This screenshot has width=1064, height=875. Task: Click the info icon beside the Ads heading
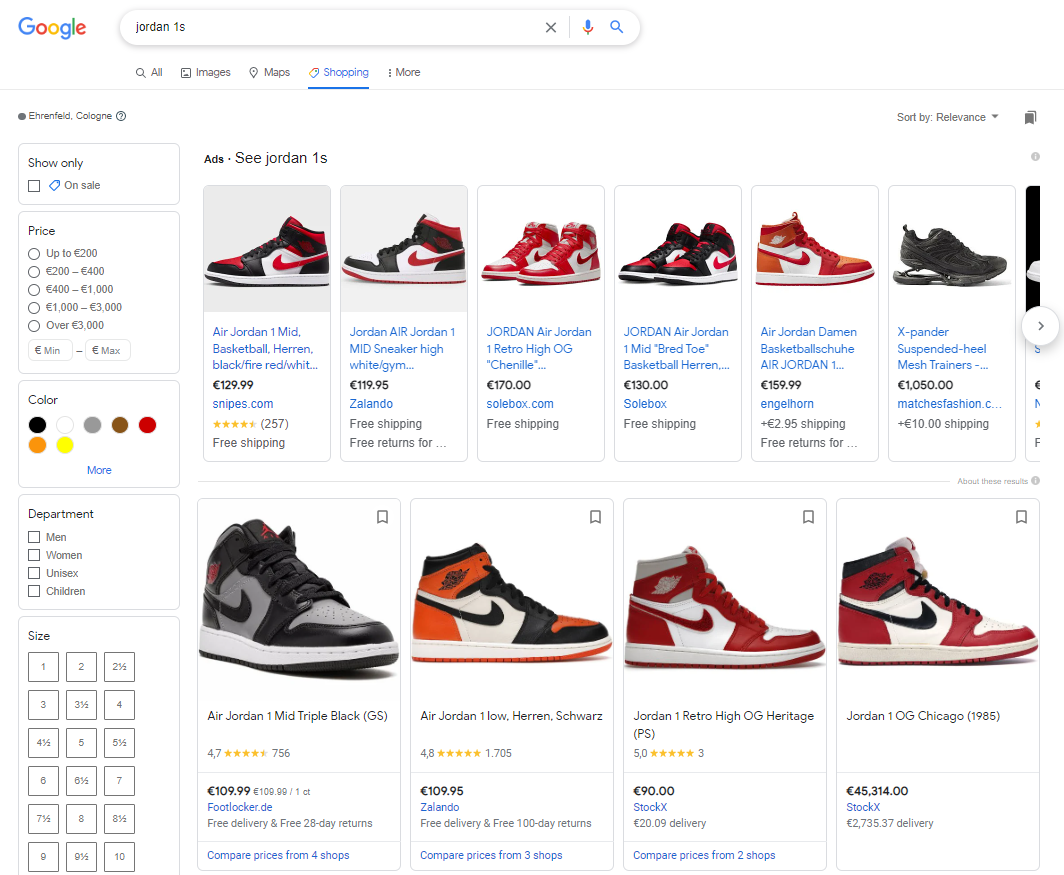coord(1035,157)
